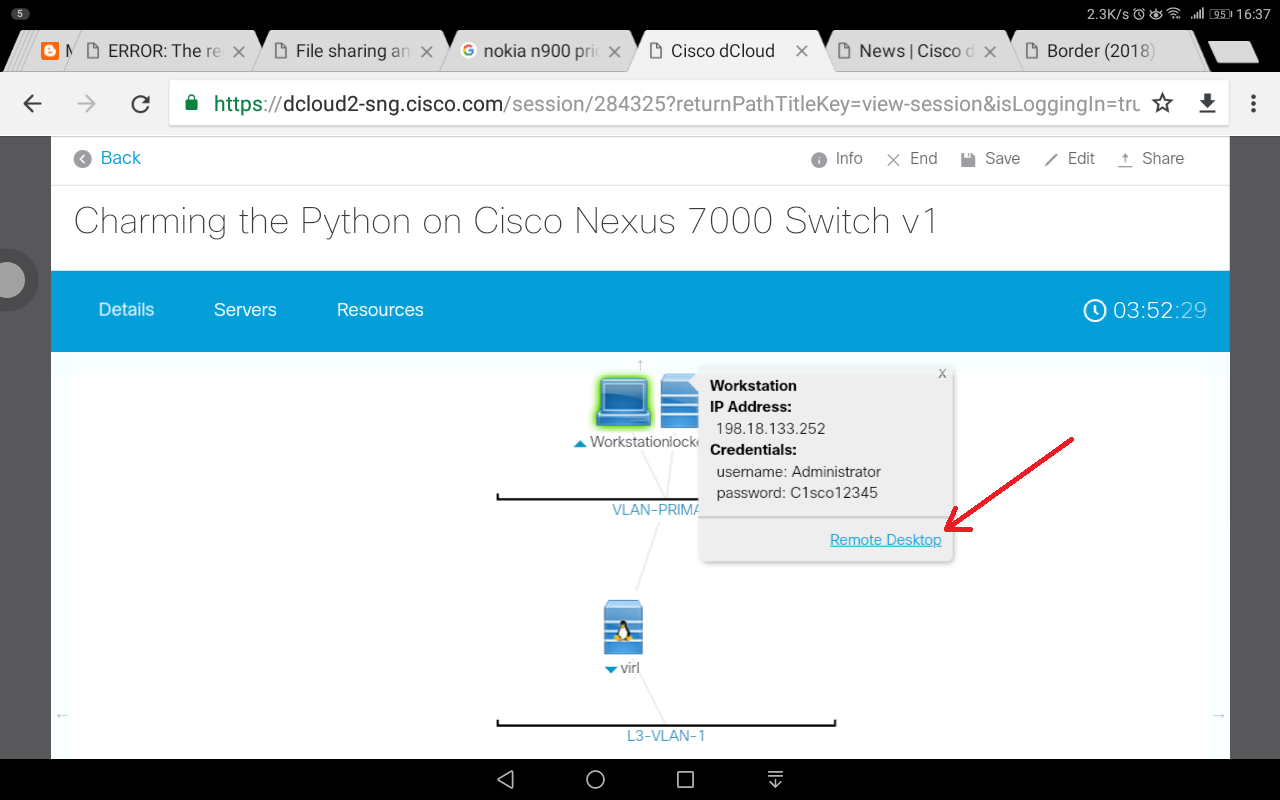Screen dimensions: 1280x800
Task: Open Remote Desktop for the Workstation
Action: click(x=885, y=539)
